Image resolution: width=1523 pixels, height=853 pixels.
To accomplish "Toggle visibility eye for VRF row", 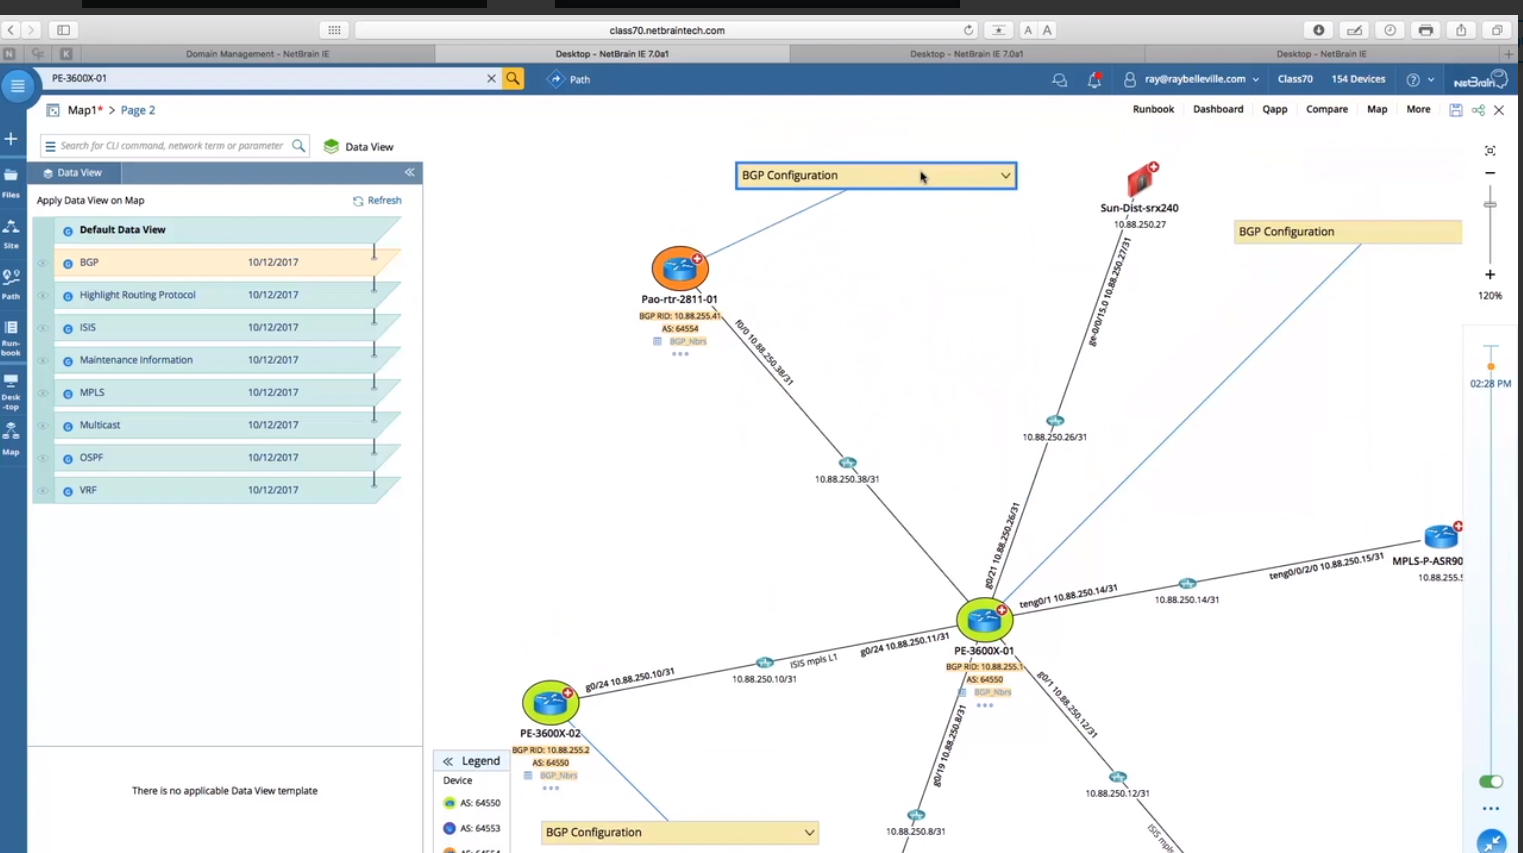I will [x=43, y=490].
